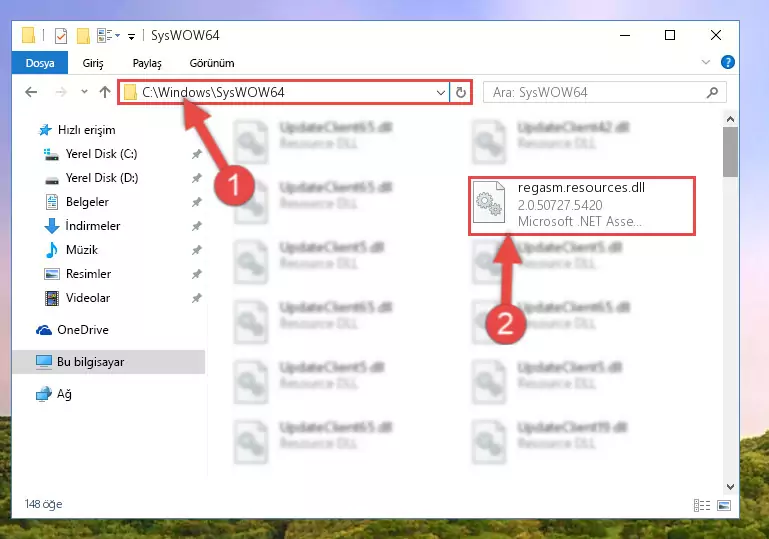Open the quick access toolbar customize dropdown arrow
Viewport: 769px width, 539px height.
click(131, 36)
